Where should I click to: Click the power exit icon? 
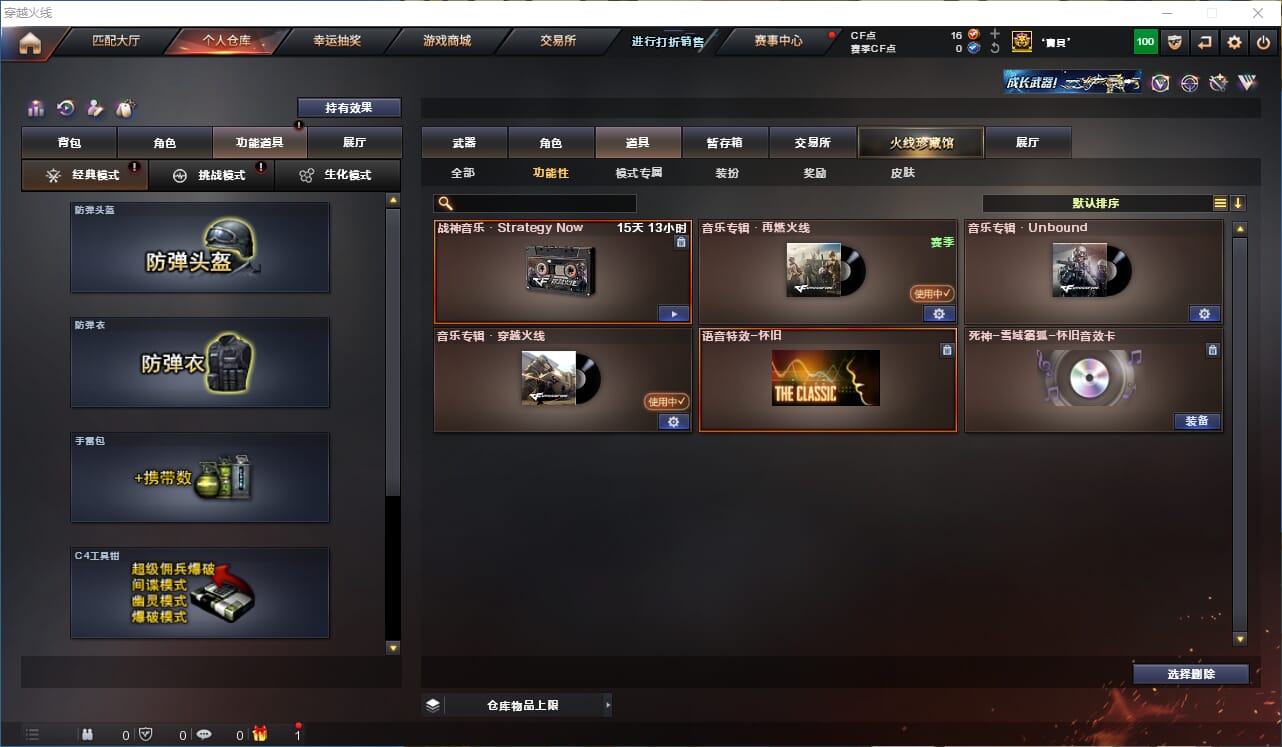pyautogui.click(x=1264, y=42)
